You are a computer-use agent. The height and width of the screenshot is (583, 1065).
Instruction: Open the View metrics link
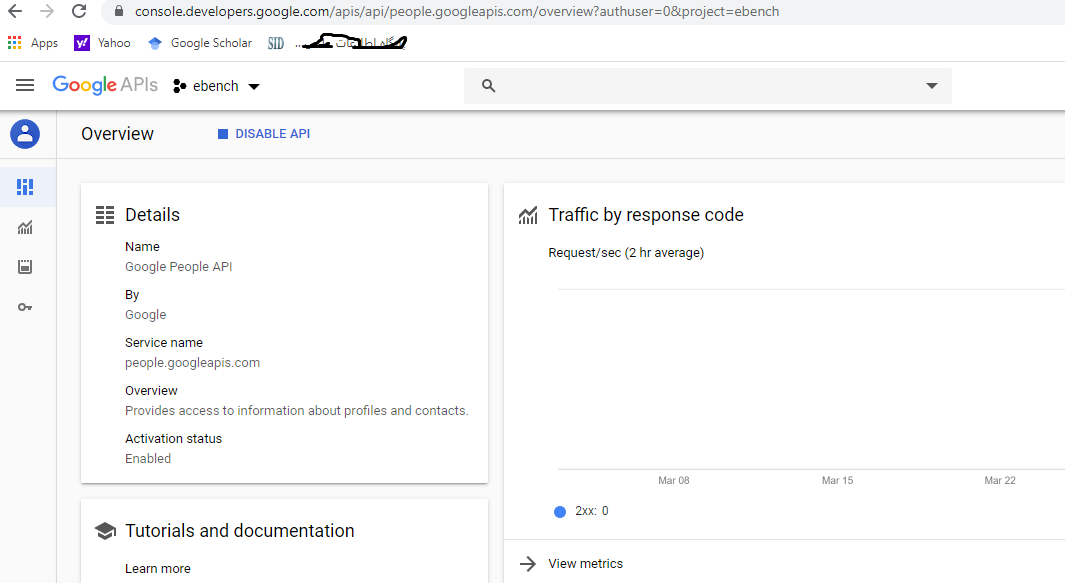click(585, 563)
